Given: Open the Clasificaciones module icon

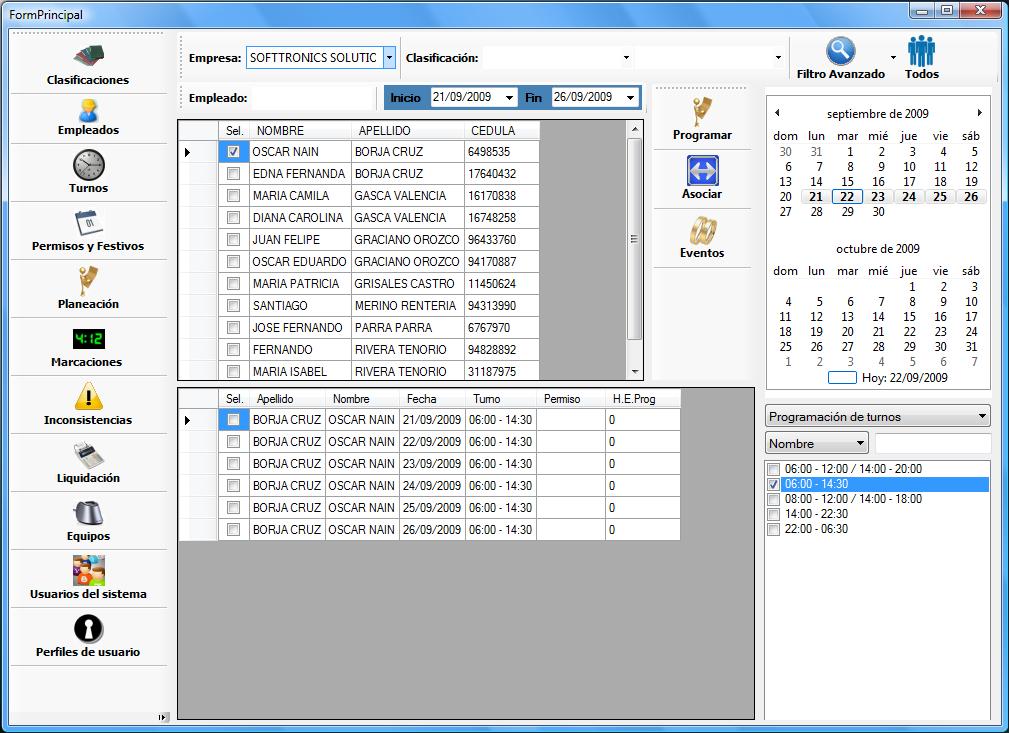Looking at the screenshot, I should coord(88,56).
